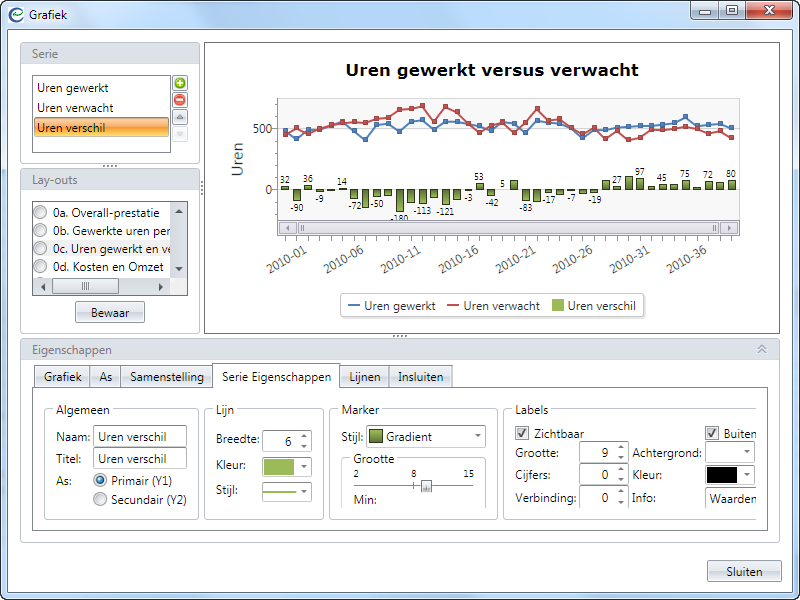Screen dimensions: 800x600
Task: Click the red remove series icon
Action: tap(180, 100)
